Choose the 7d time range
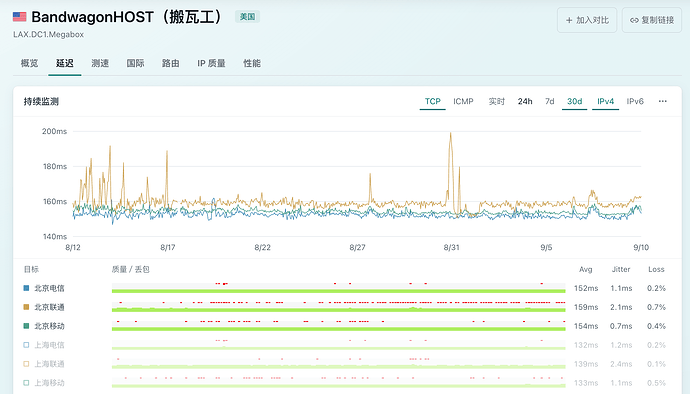Screen dimensions: 690x394 (x=550, y=101)
